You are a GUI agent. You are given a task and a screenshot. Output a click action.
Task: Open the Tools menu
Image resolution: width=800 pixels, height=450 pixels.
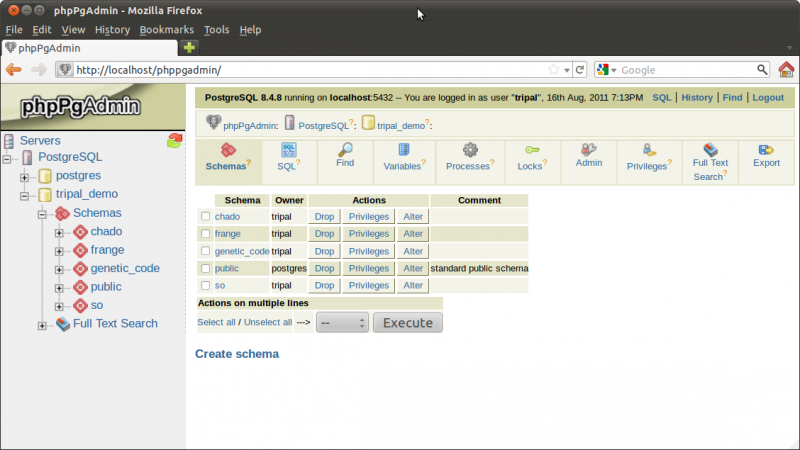coord(216,30)
